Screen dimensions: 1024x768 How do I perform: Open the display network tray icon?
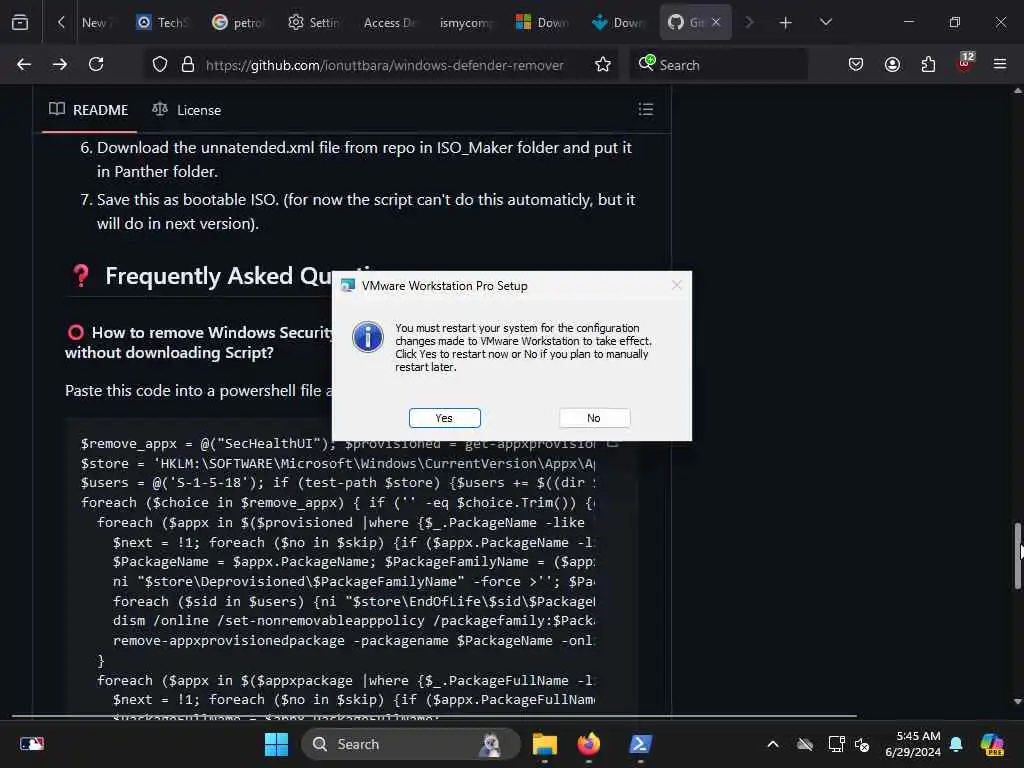point(837,744)
